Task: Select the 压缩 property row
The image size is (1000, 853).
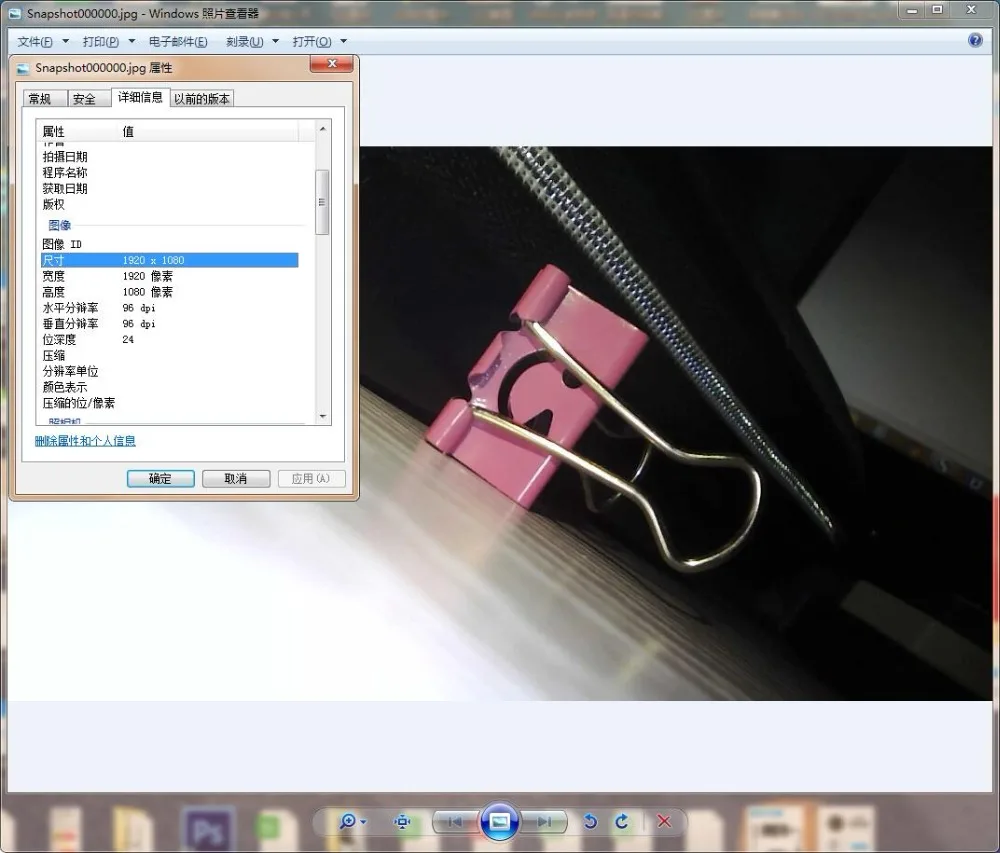Action: [x=169, y=356]
